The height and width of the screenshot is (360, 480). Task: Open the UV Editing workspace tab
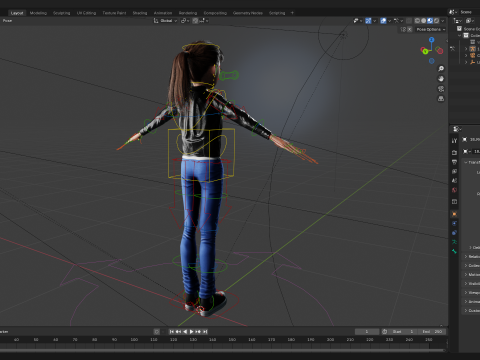pyautogui.click(x=86, y=13)
